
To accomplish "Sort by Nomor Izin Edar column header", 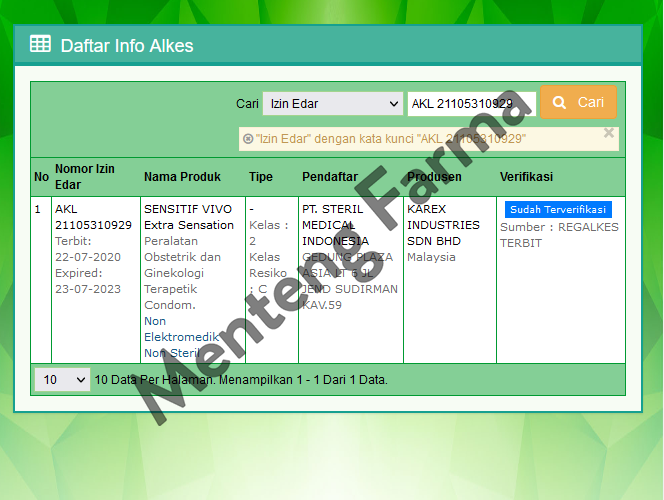I will click(x=85, y=177).
